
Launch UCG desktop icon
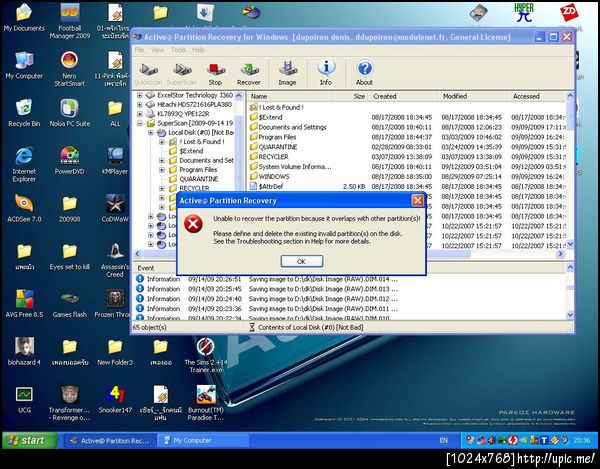coord(24,399)
